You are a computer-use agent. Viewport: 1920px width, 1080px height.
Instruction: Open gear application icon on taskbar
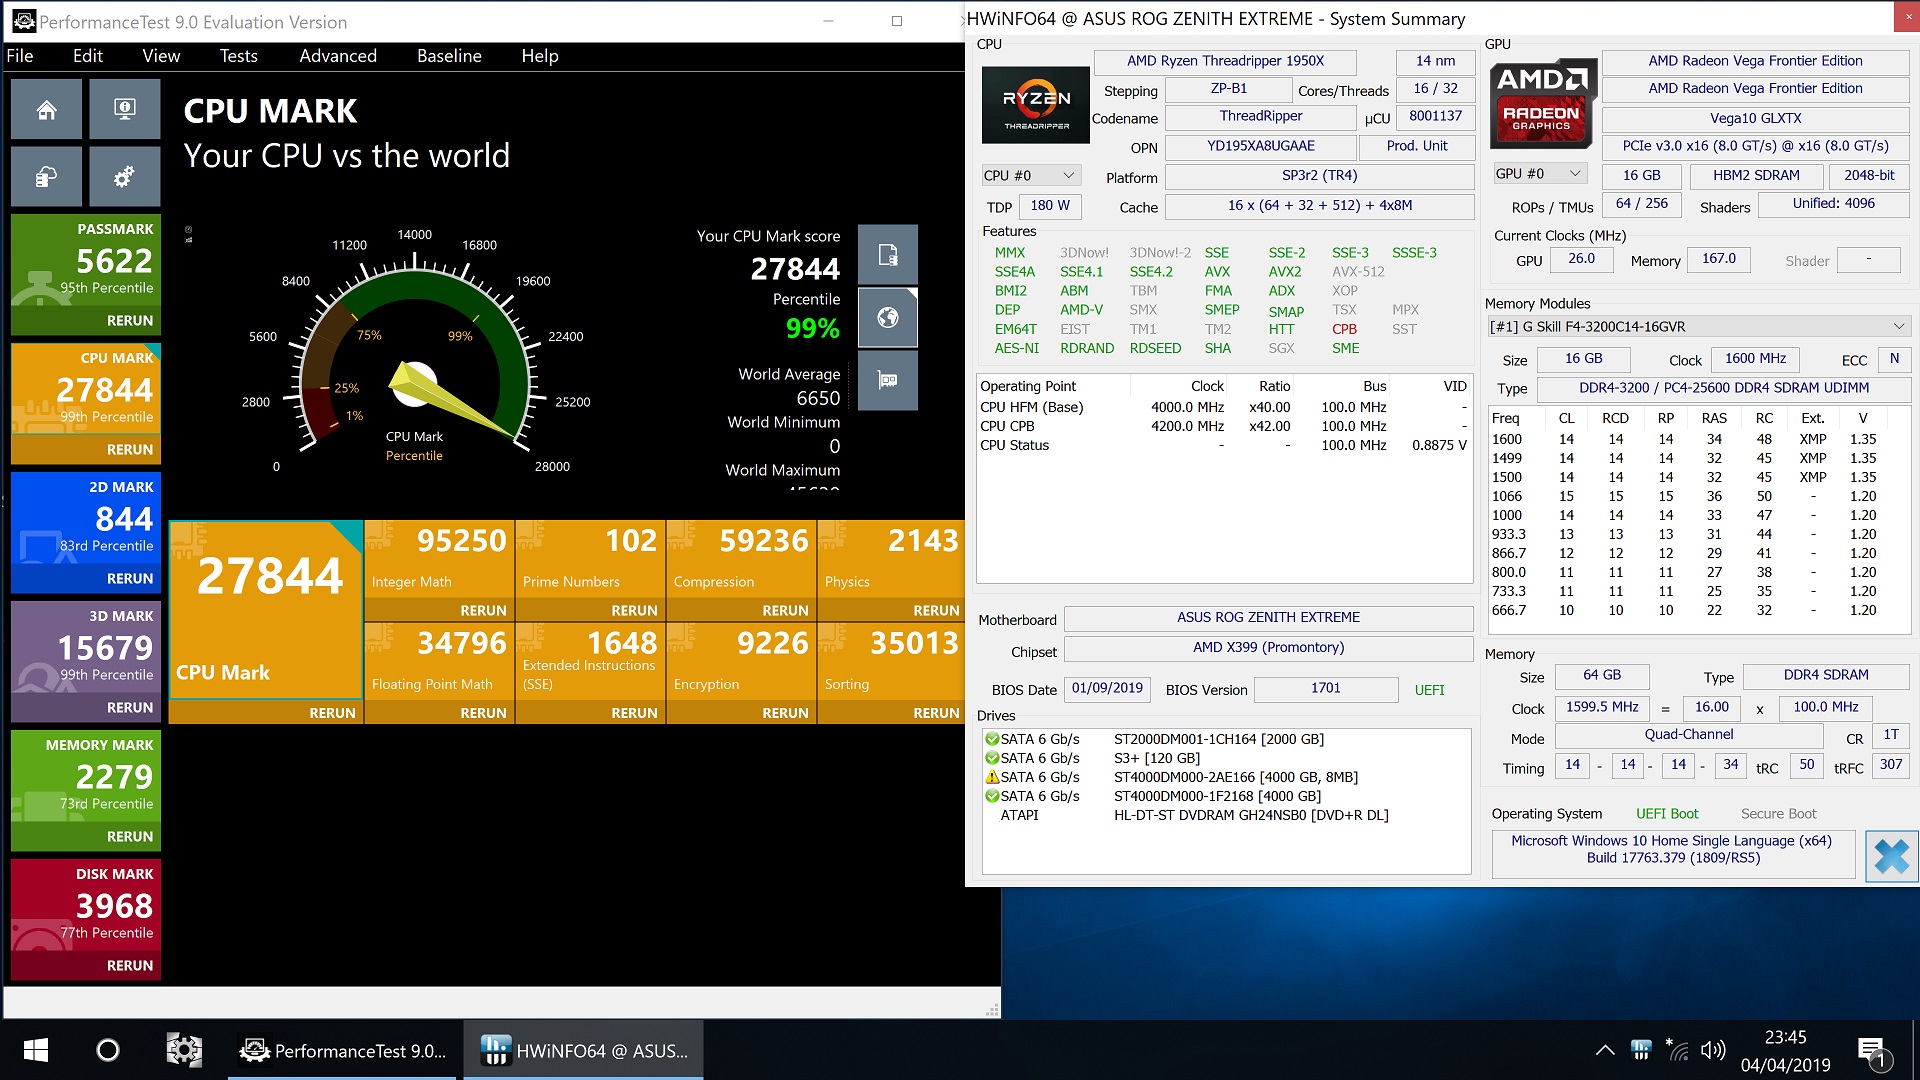pos(184,1050)
